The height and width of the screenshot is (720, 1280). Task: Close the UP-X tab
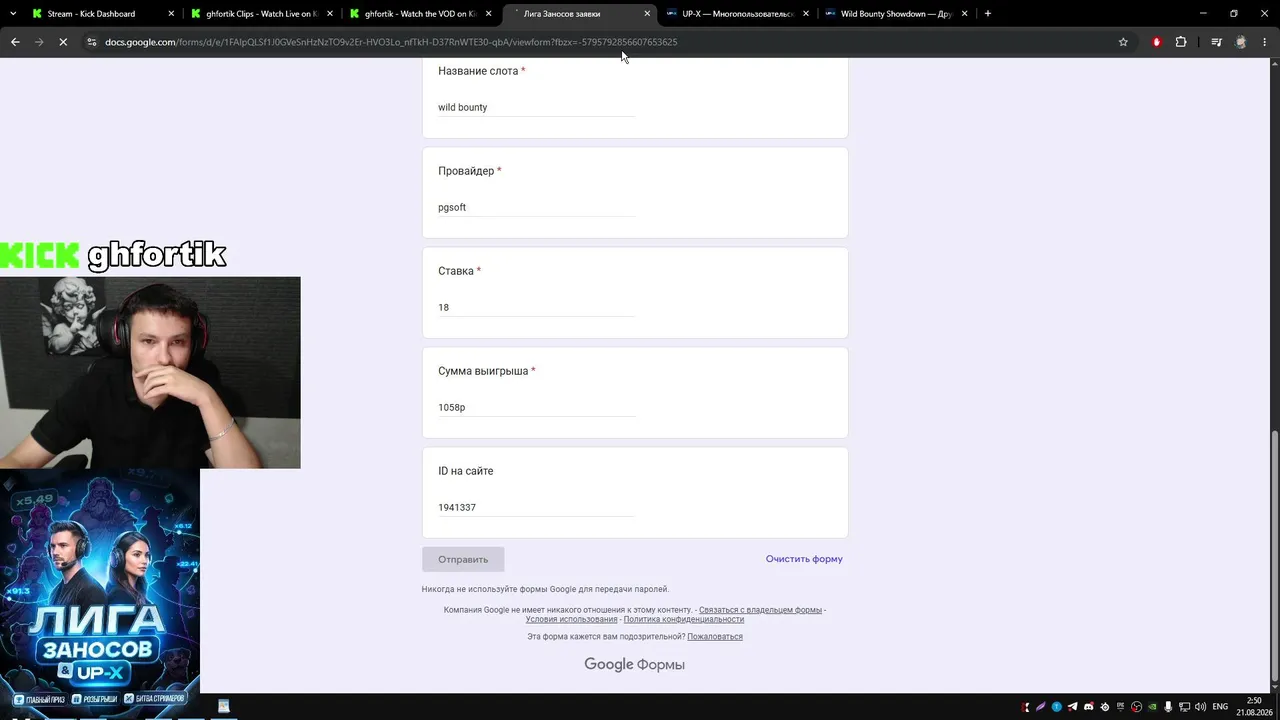805,14
